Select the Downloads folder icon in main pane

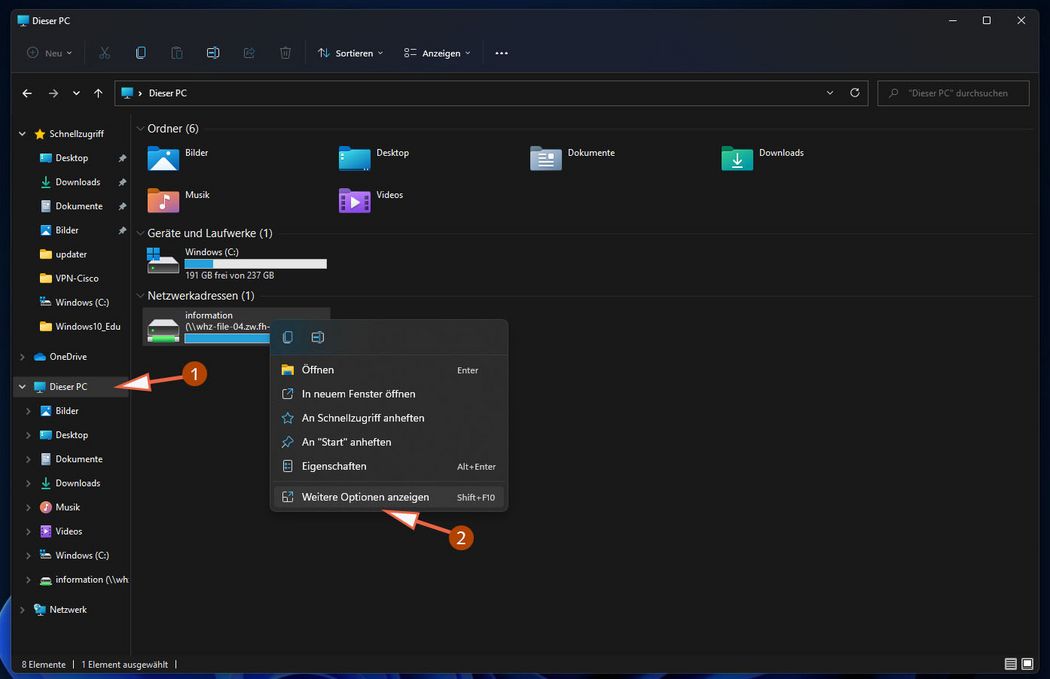[737, 159]
